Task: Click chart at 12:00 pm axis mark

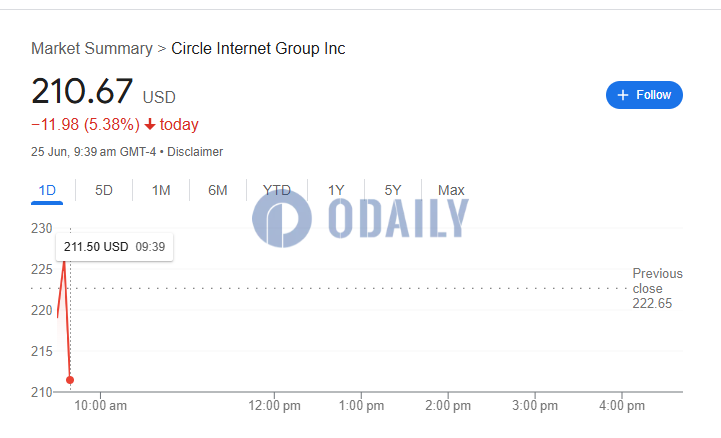Action: pyautogui.click(x=275, y=405)
